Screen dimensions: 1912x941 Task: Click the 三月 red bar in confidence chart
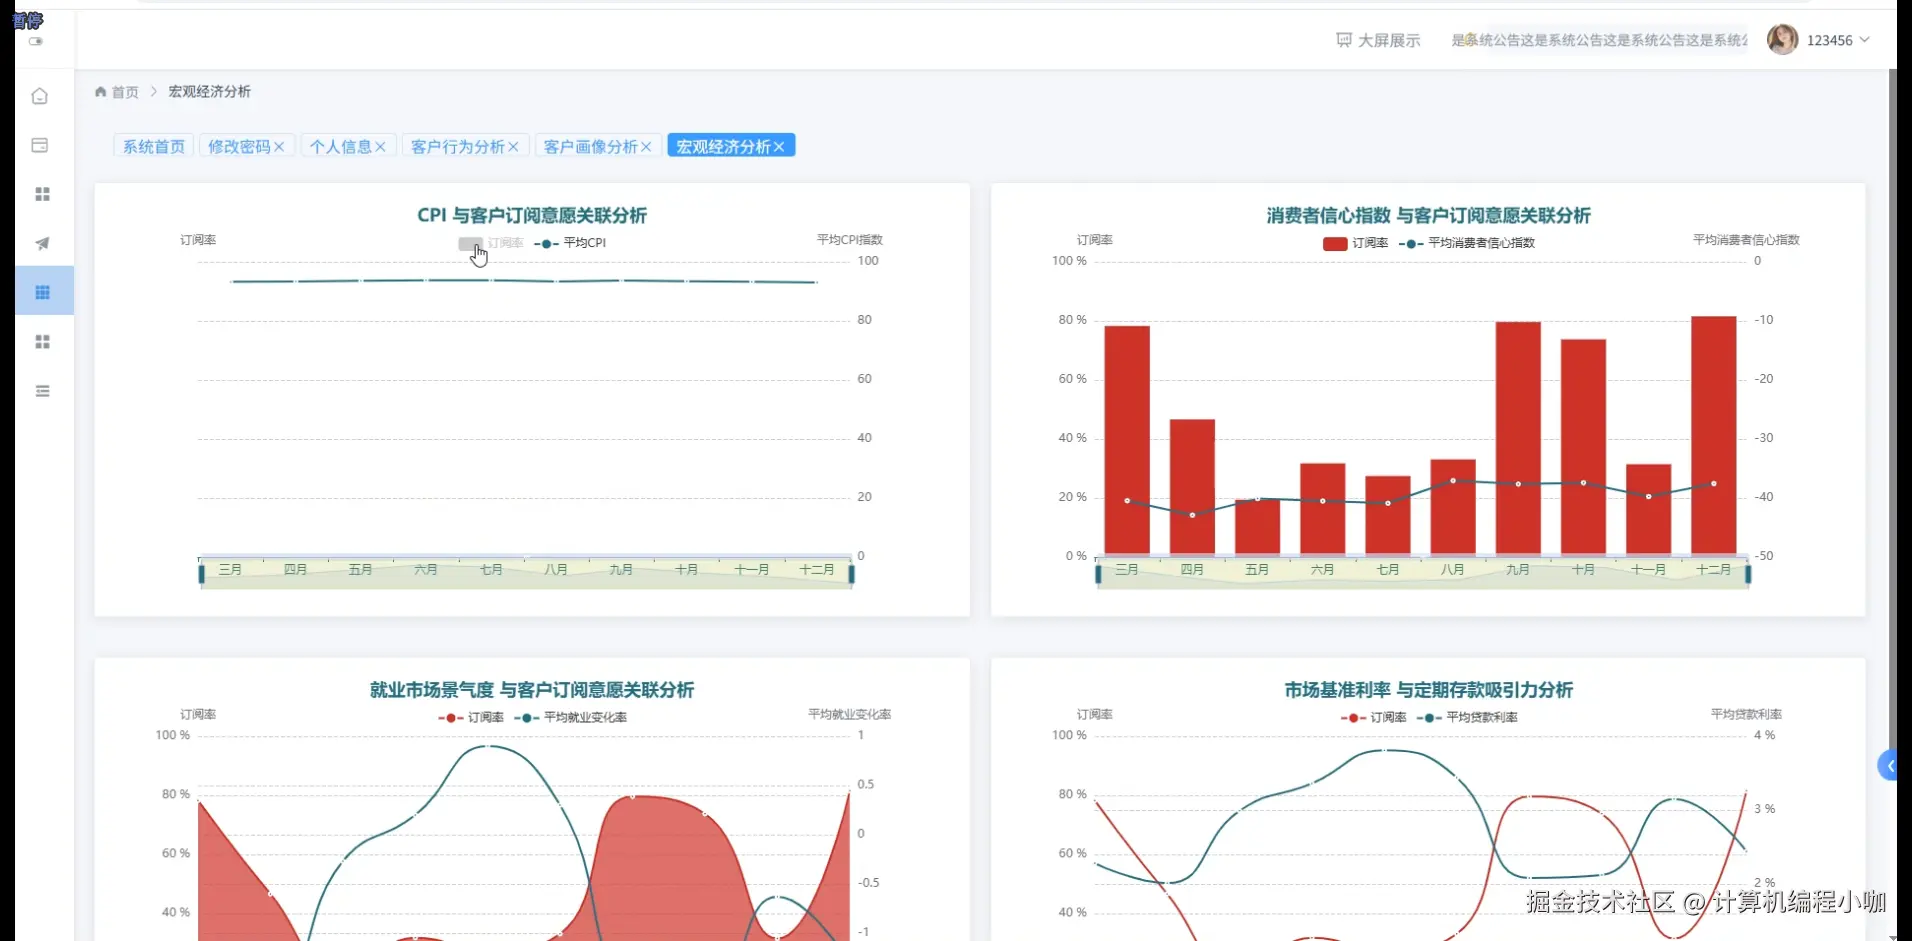(x=1127, y=440)
